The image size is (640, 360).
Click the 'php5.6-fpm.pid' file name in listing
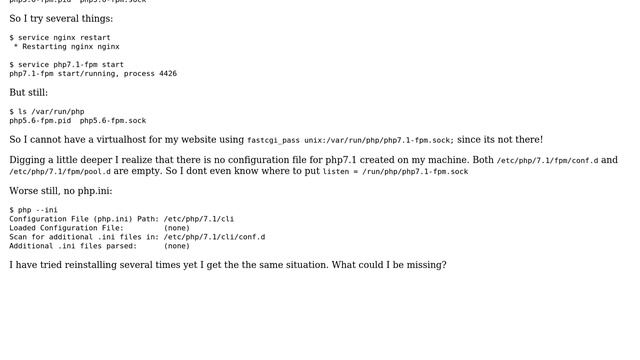click(40, 120)
